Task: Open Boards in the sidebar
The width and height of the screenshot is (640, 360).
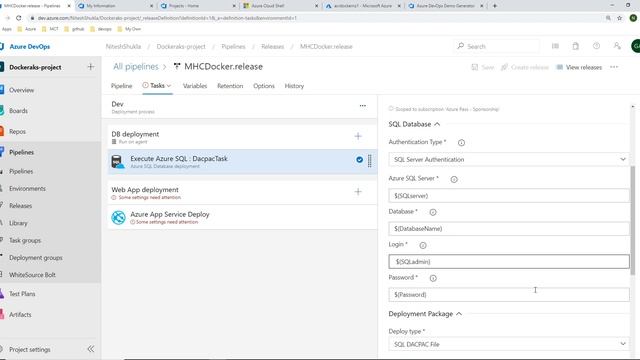Action: [x=18, y=111]
